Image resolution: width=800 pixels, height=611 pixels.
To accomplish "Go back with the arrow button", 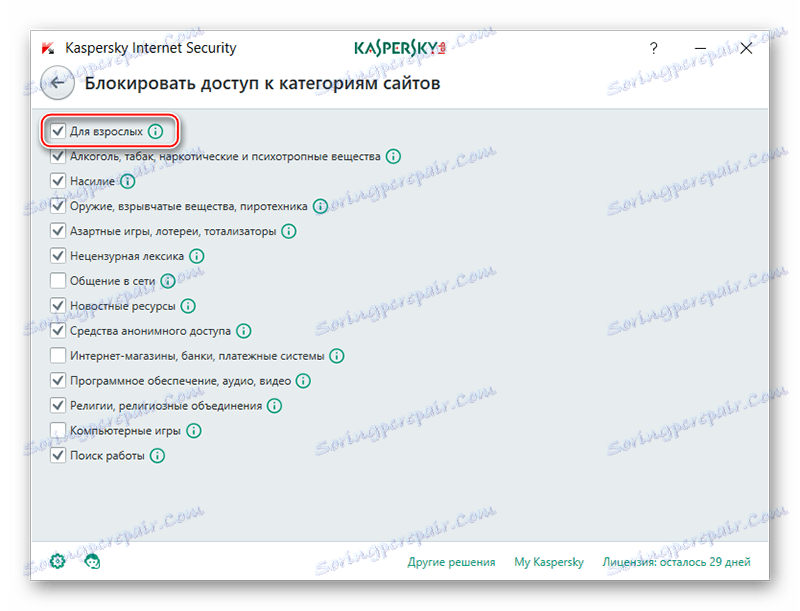I will pyautogui.click(x=58, y=83).
